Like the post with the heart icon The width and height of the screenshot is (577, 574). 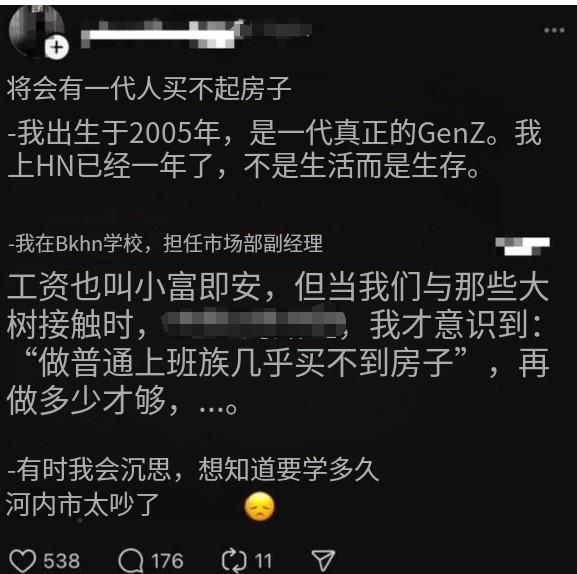(x=22, y=561)
